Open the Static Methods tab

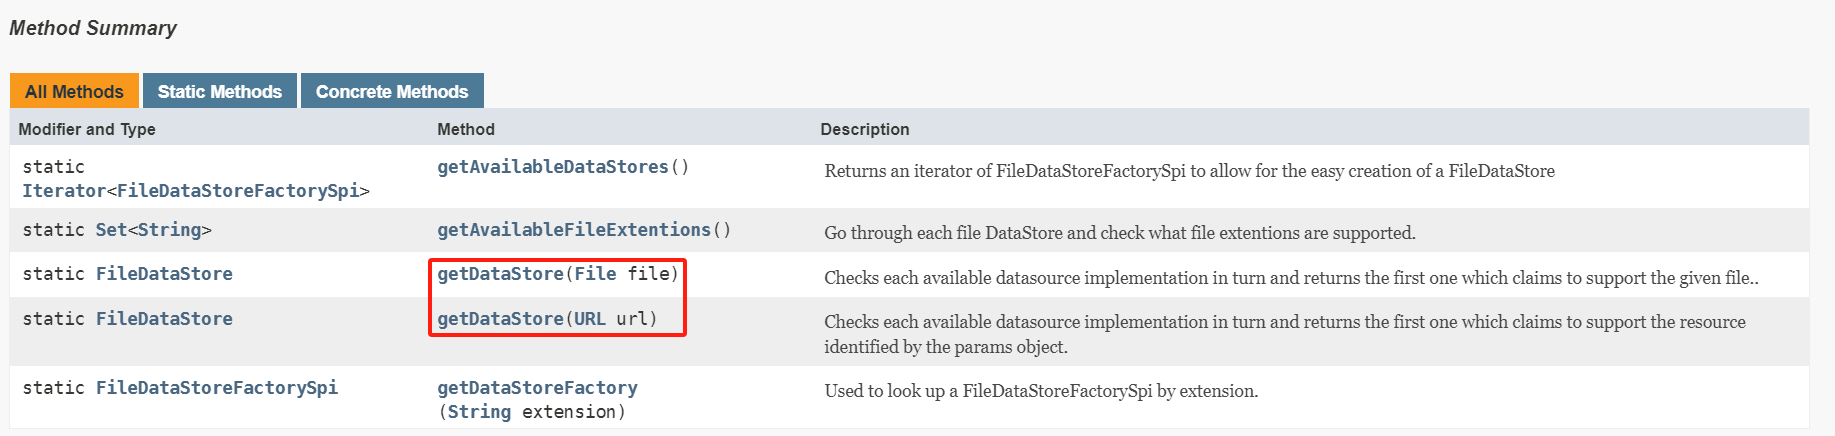tap(220, 91)
